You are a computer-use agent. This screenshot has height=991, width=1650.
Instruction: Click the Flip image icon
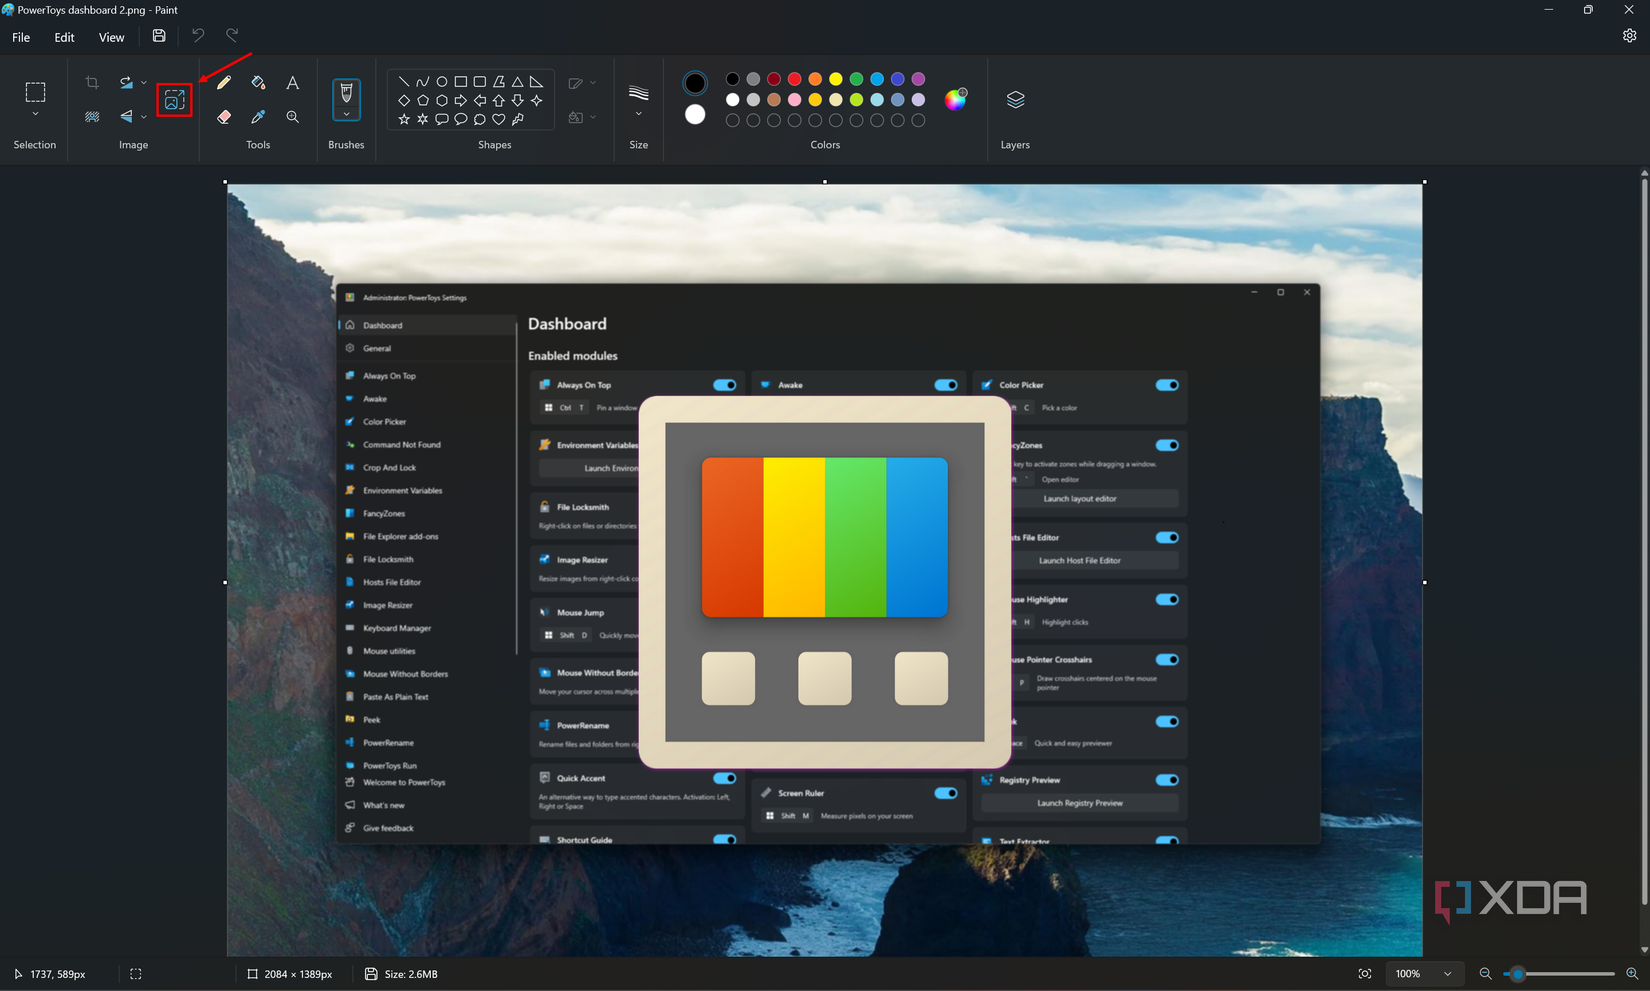(x=126, y=117)
